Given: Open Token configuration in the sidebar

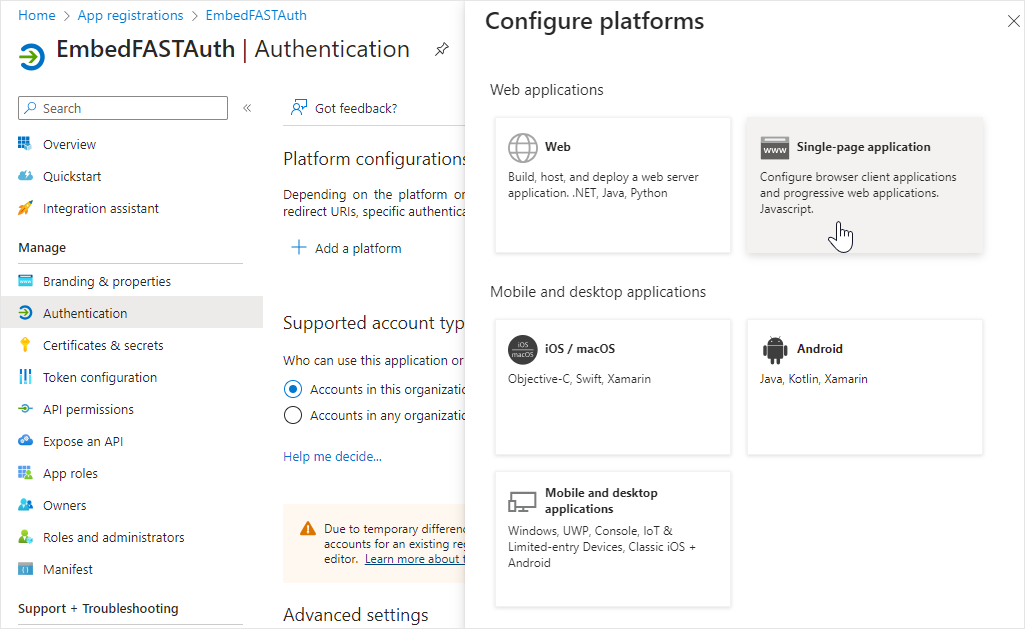Looking at the screenshot, I should [99, 377].
